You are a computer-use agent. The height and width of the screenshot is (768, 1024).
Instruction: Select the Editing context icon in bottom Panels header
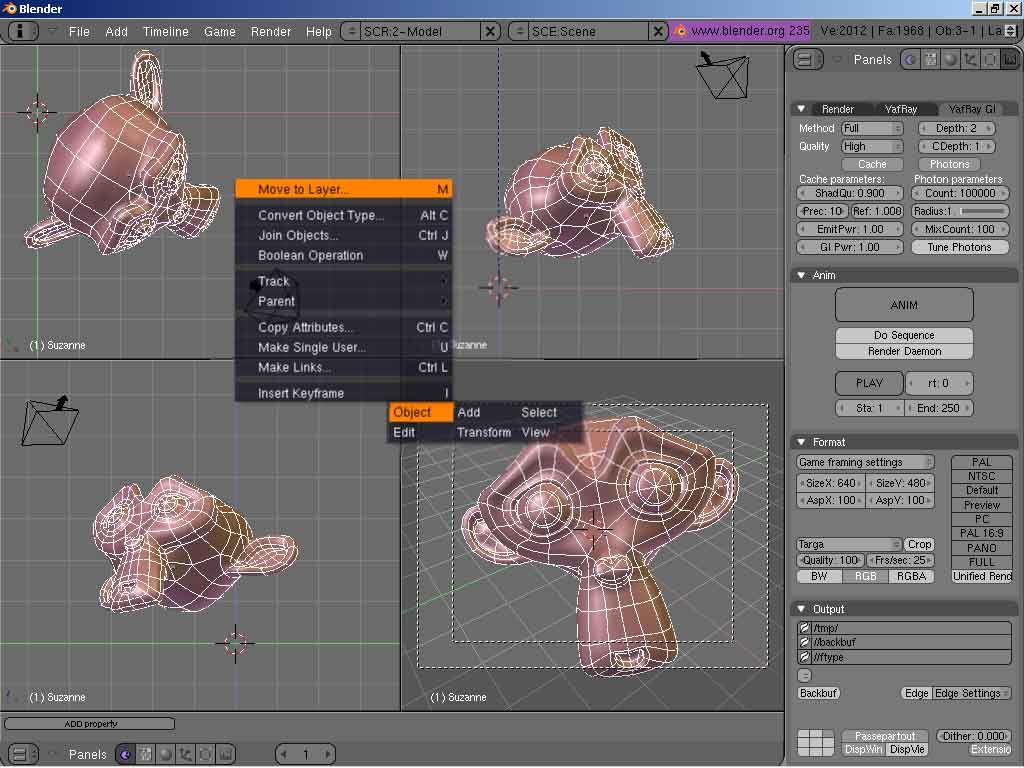tap(205, 754)
